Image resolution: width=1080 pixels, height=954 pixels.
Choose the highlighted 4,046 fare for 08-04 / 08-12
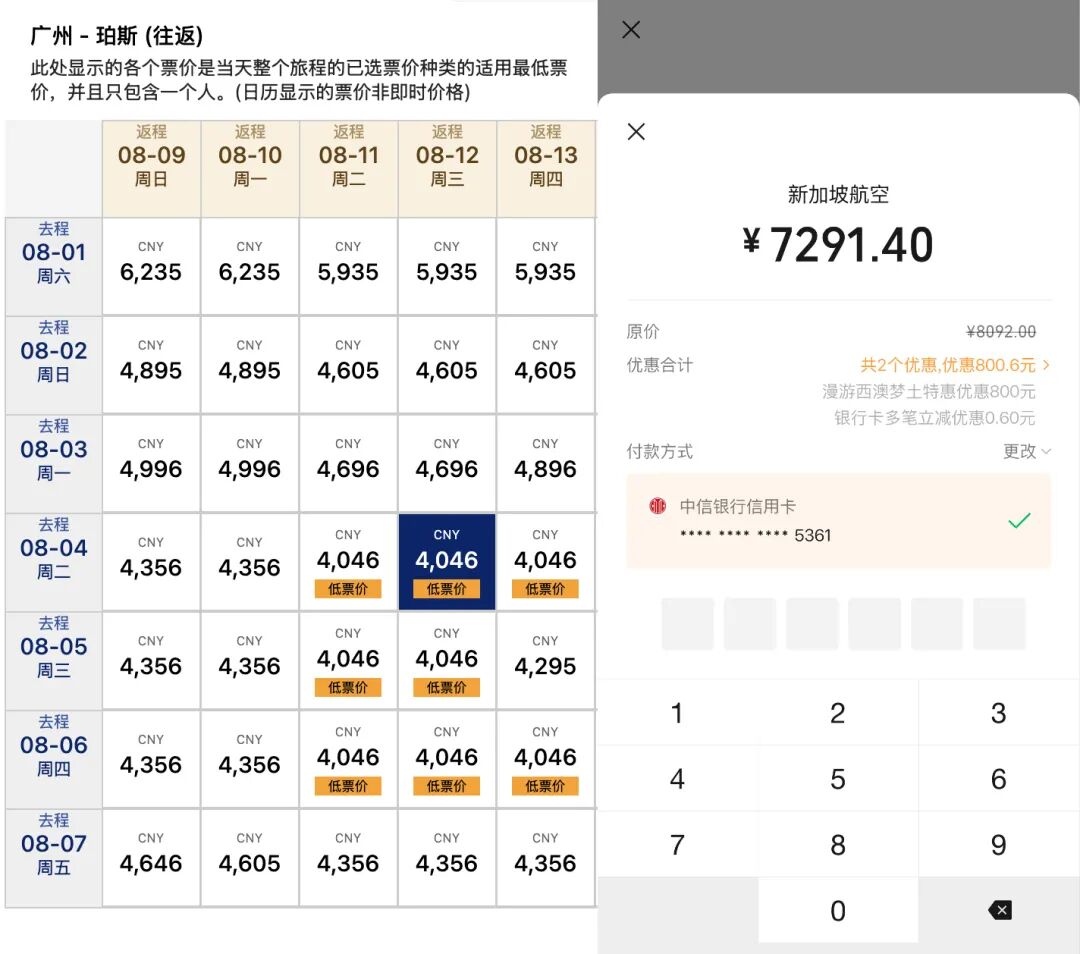point(447,562)
